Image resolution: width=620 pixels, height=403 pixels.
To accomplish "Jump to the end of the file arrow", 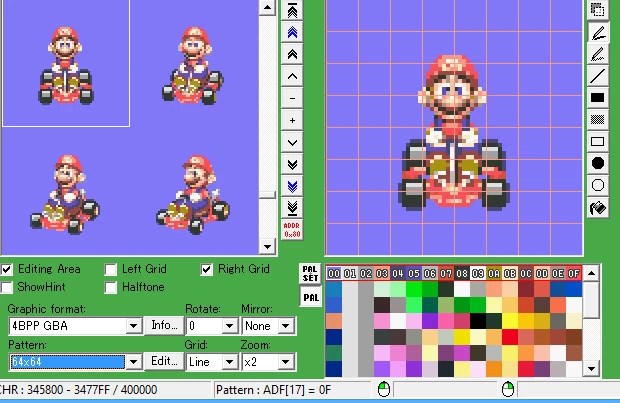I will [x=292, y=208].
